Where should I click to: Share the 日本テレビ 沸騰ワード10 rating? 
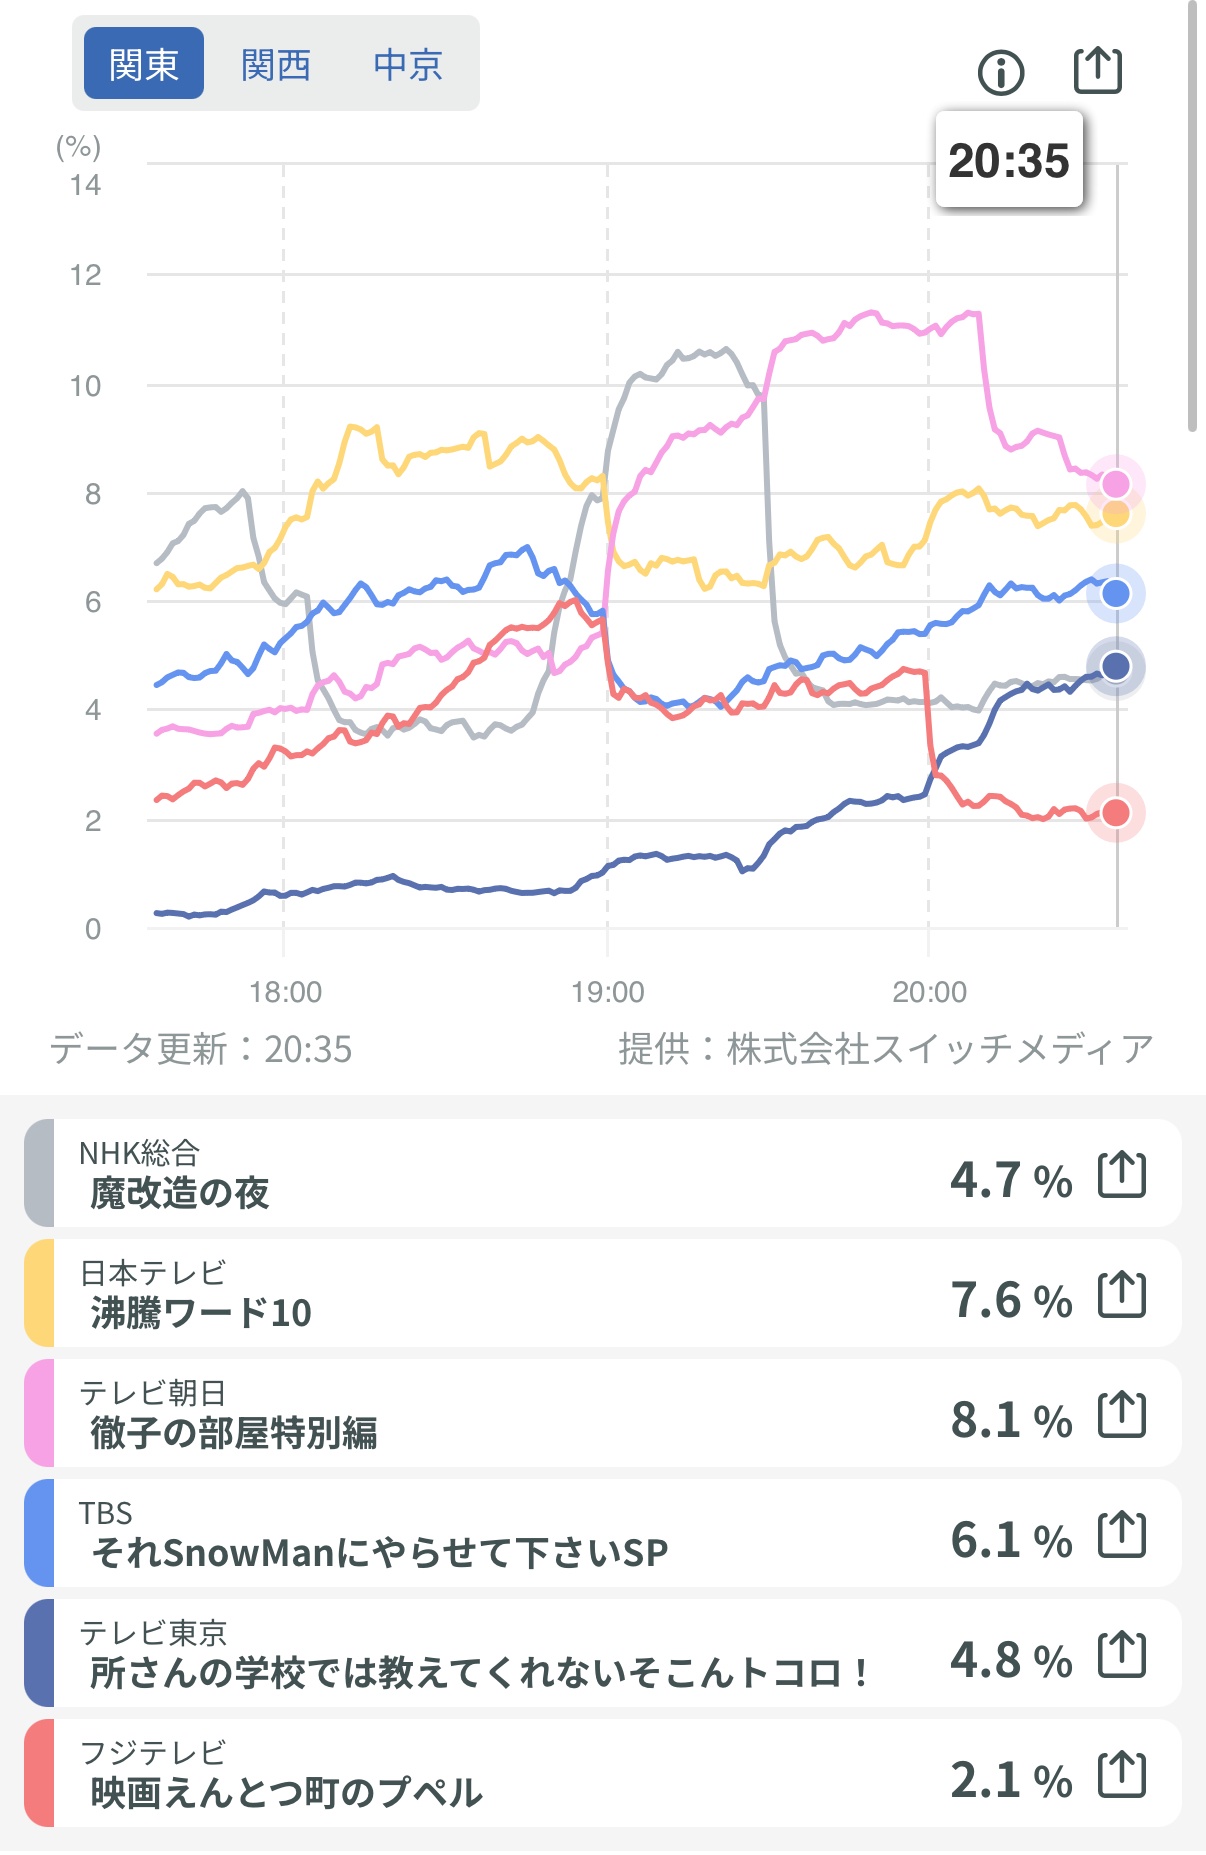pyautogui.click(x=1121, y=1295)
